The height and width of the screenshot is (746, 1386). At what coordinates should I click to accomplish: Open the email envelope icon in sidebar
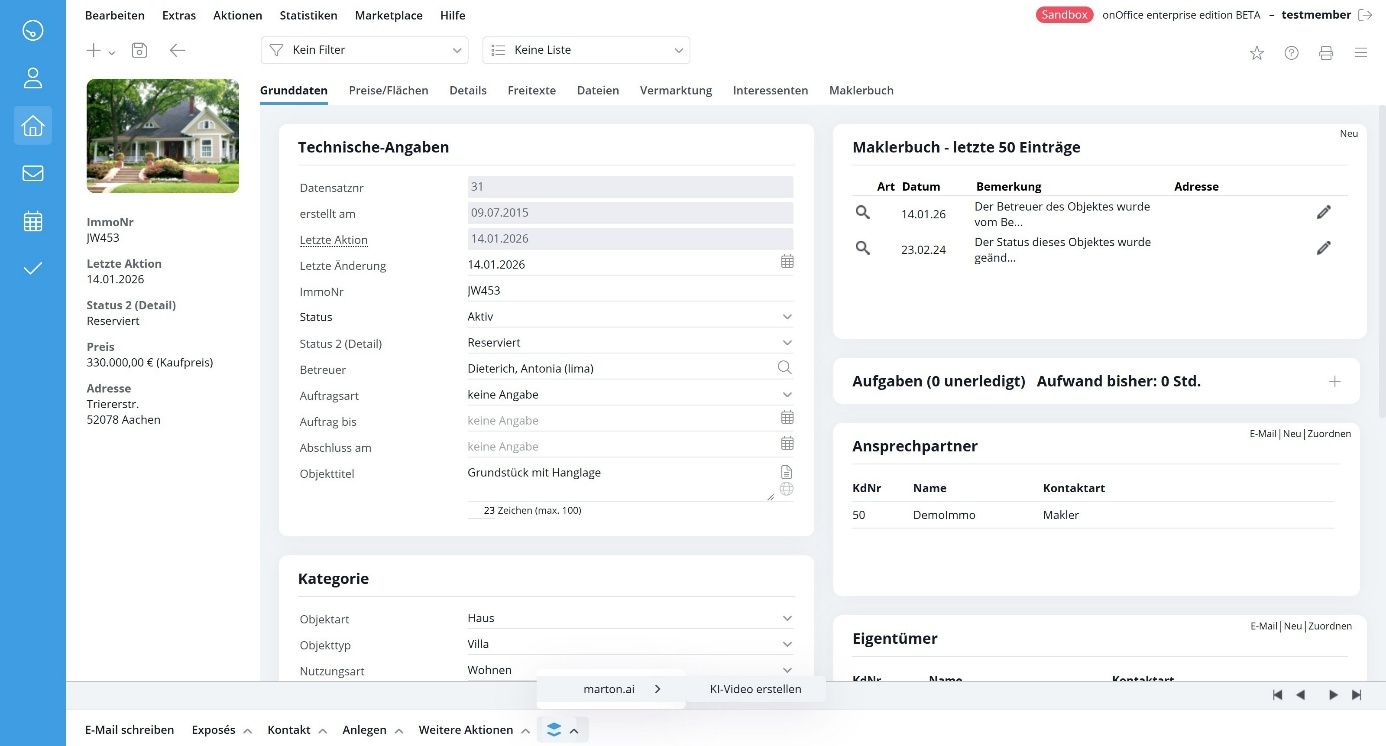[x=33, y=173]
